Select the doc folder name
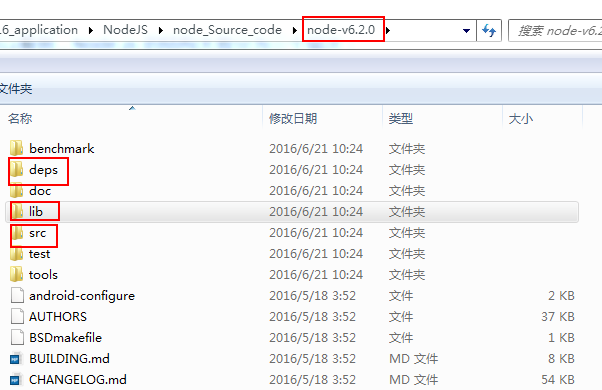 pyautogui.click(x=40, y=191)
